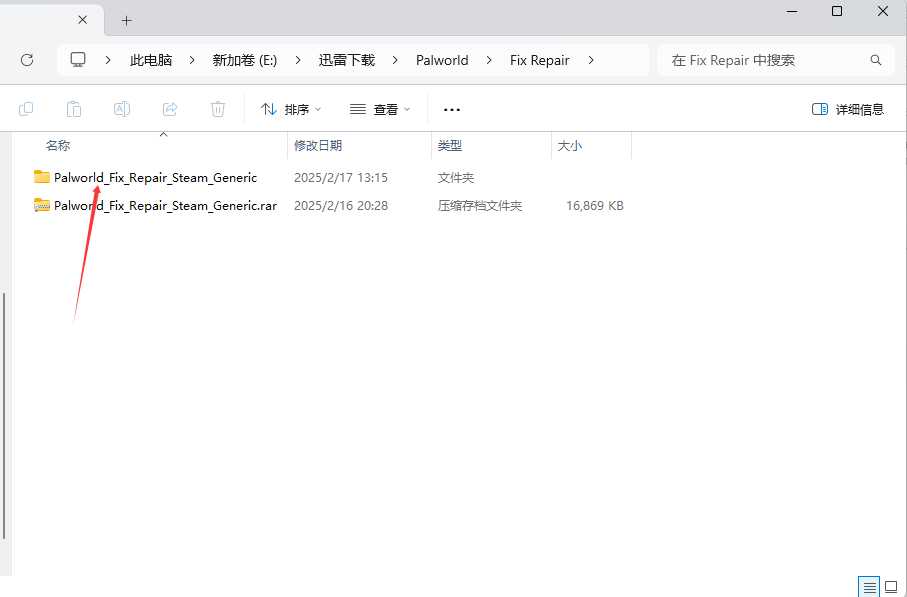
Task: Switch to details list view icon
Action: (869, 587)
